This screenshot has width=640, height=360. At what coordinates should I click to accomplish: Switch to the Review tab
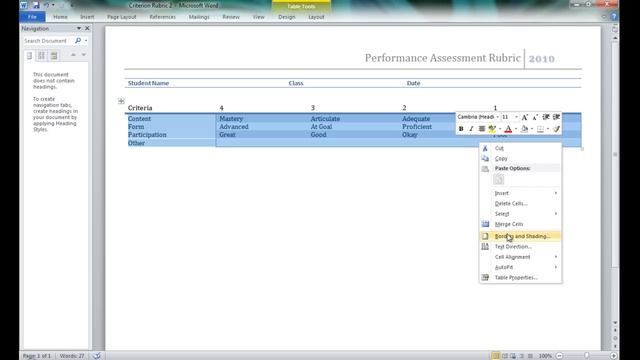[x=231, y=17]
